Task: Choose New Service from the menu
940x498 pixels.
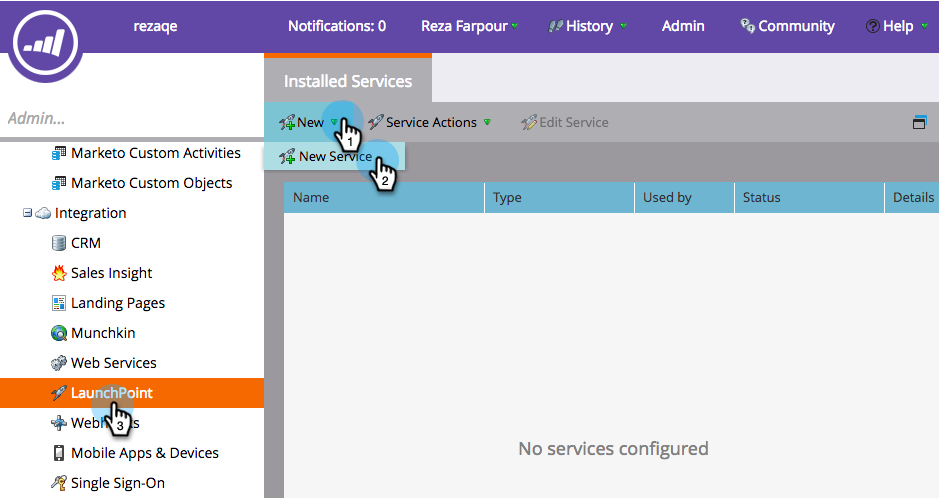Action: [x=335, y=156]
